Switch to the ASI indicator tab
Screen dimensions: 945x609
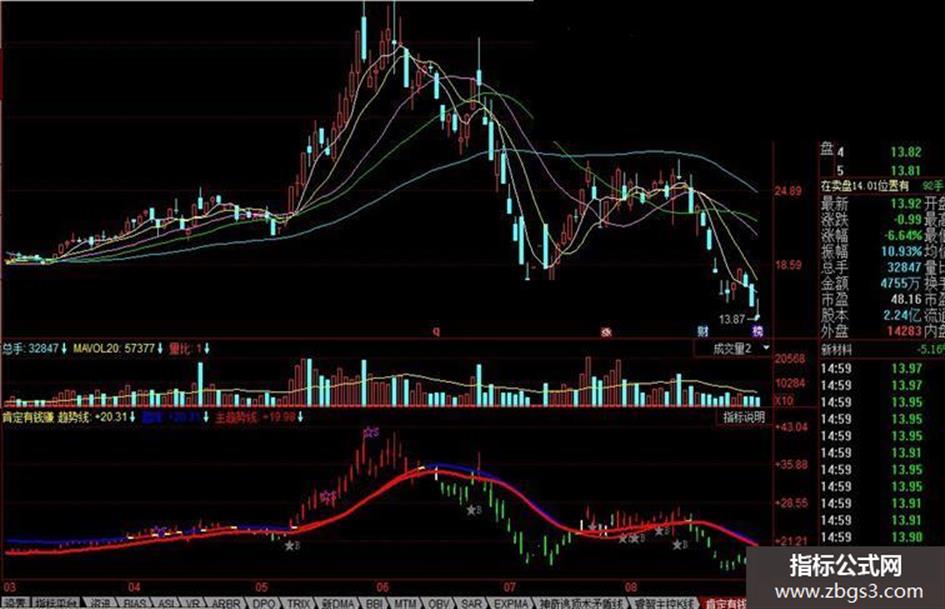[167, 603]
